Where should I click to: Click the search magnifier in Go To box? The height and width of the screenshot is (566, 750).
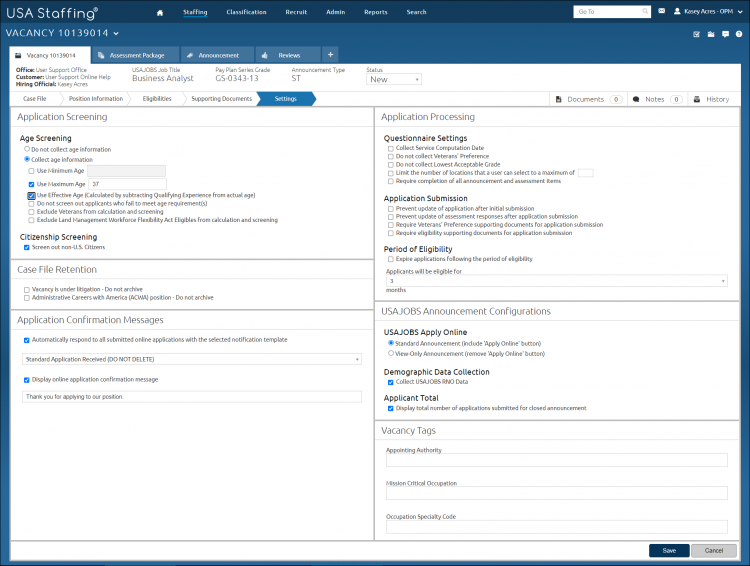point(645,11)
